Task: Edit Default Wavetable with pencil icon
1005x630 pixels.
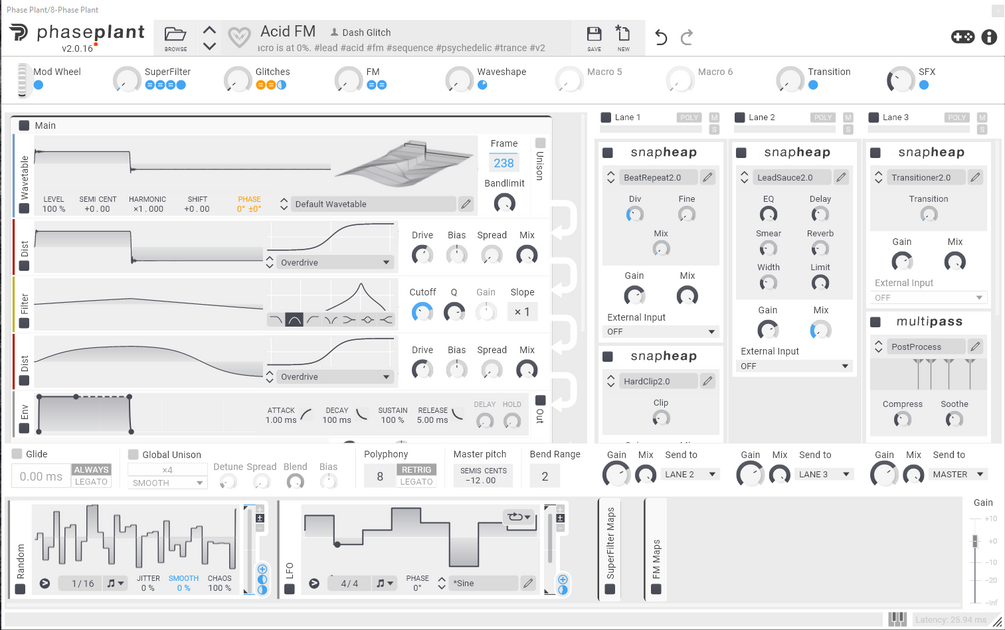Action: [466, 204]
